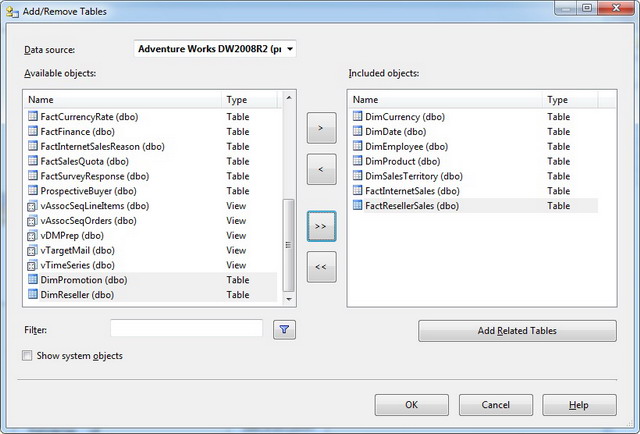
Task: Click the DimPromotion table icon
Action: [33, 280]
